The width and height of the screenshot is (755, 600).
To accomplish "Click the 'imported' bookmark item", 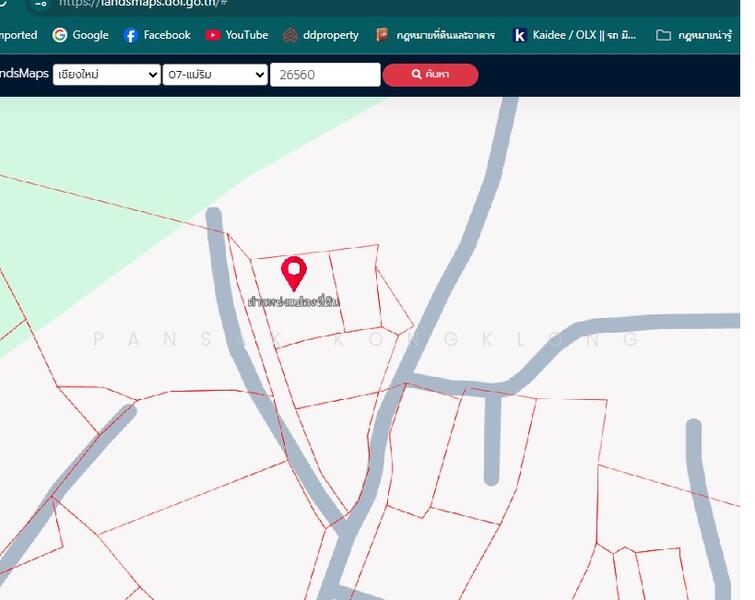I will pyautogui.click(x=18, y=35).
